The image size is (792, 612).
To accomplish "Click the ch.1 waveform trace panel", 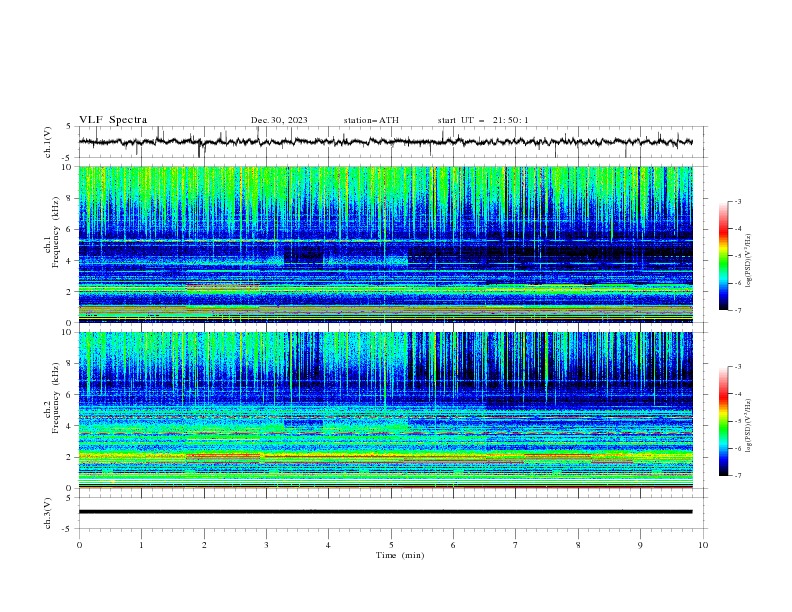I will click(393, 142).
